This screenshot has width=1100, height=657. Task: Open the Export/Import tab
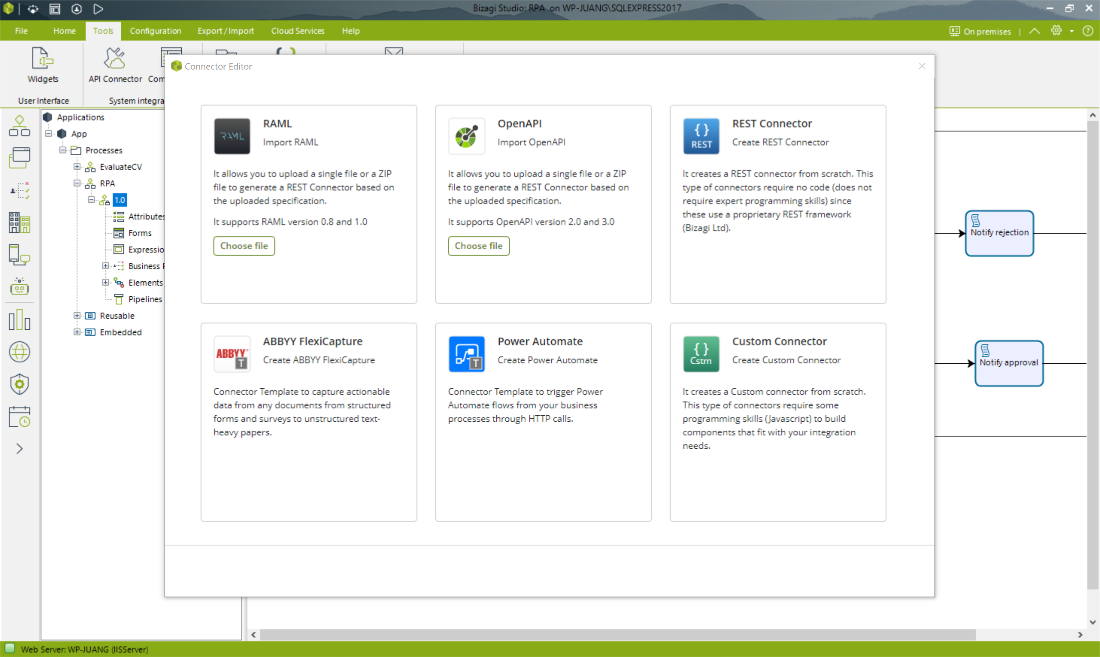click(225, 31)
